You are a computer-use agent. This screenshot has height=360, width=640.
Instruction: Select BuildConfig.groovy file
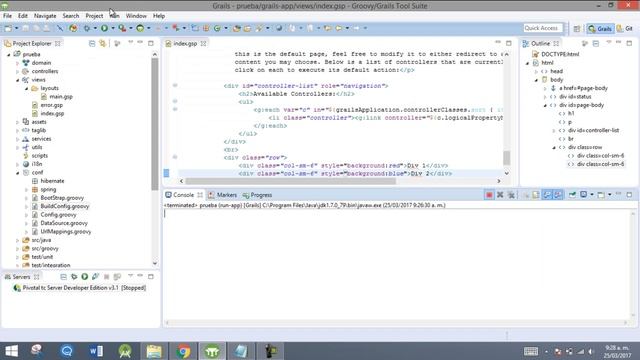[x=64, y=207]
